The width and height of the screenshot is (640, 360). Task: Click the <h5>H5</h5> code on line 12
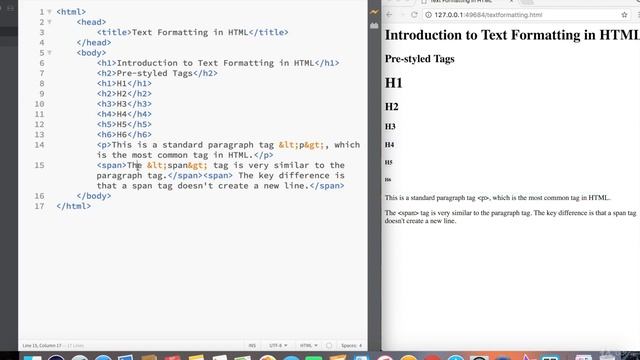point(124,124)
